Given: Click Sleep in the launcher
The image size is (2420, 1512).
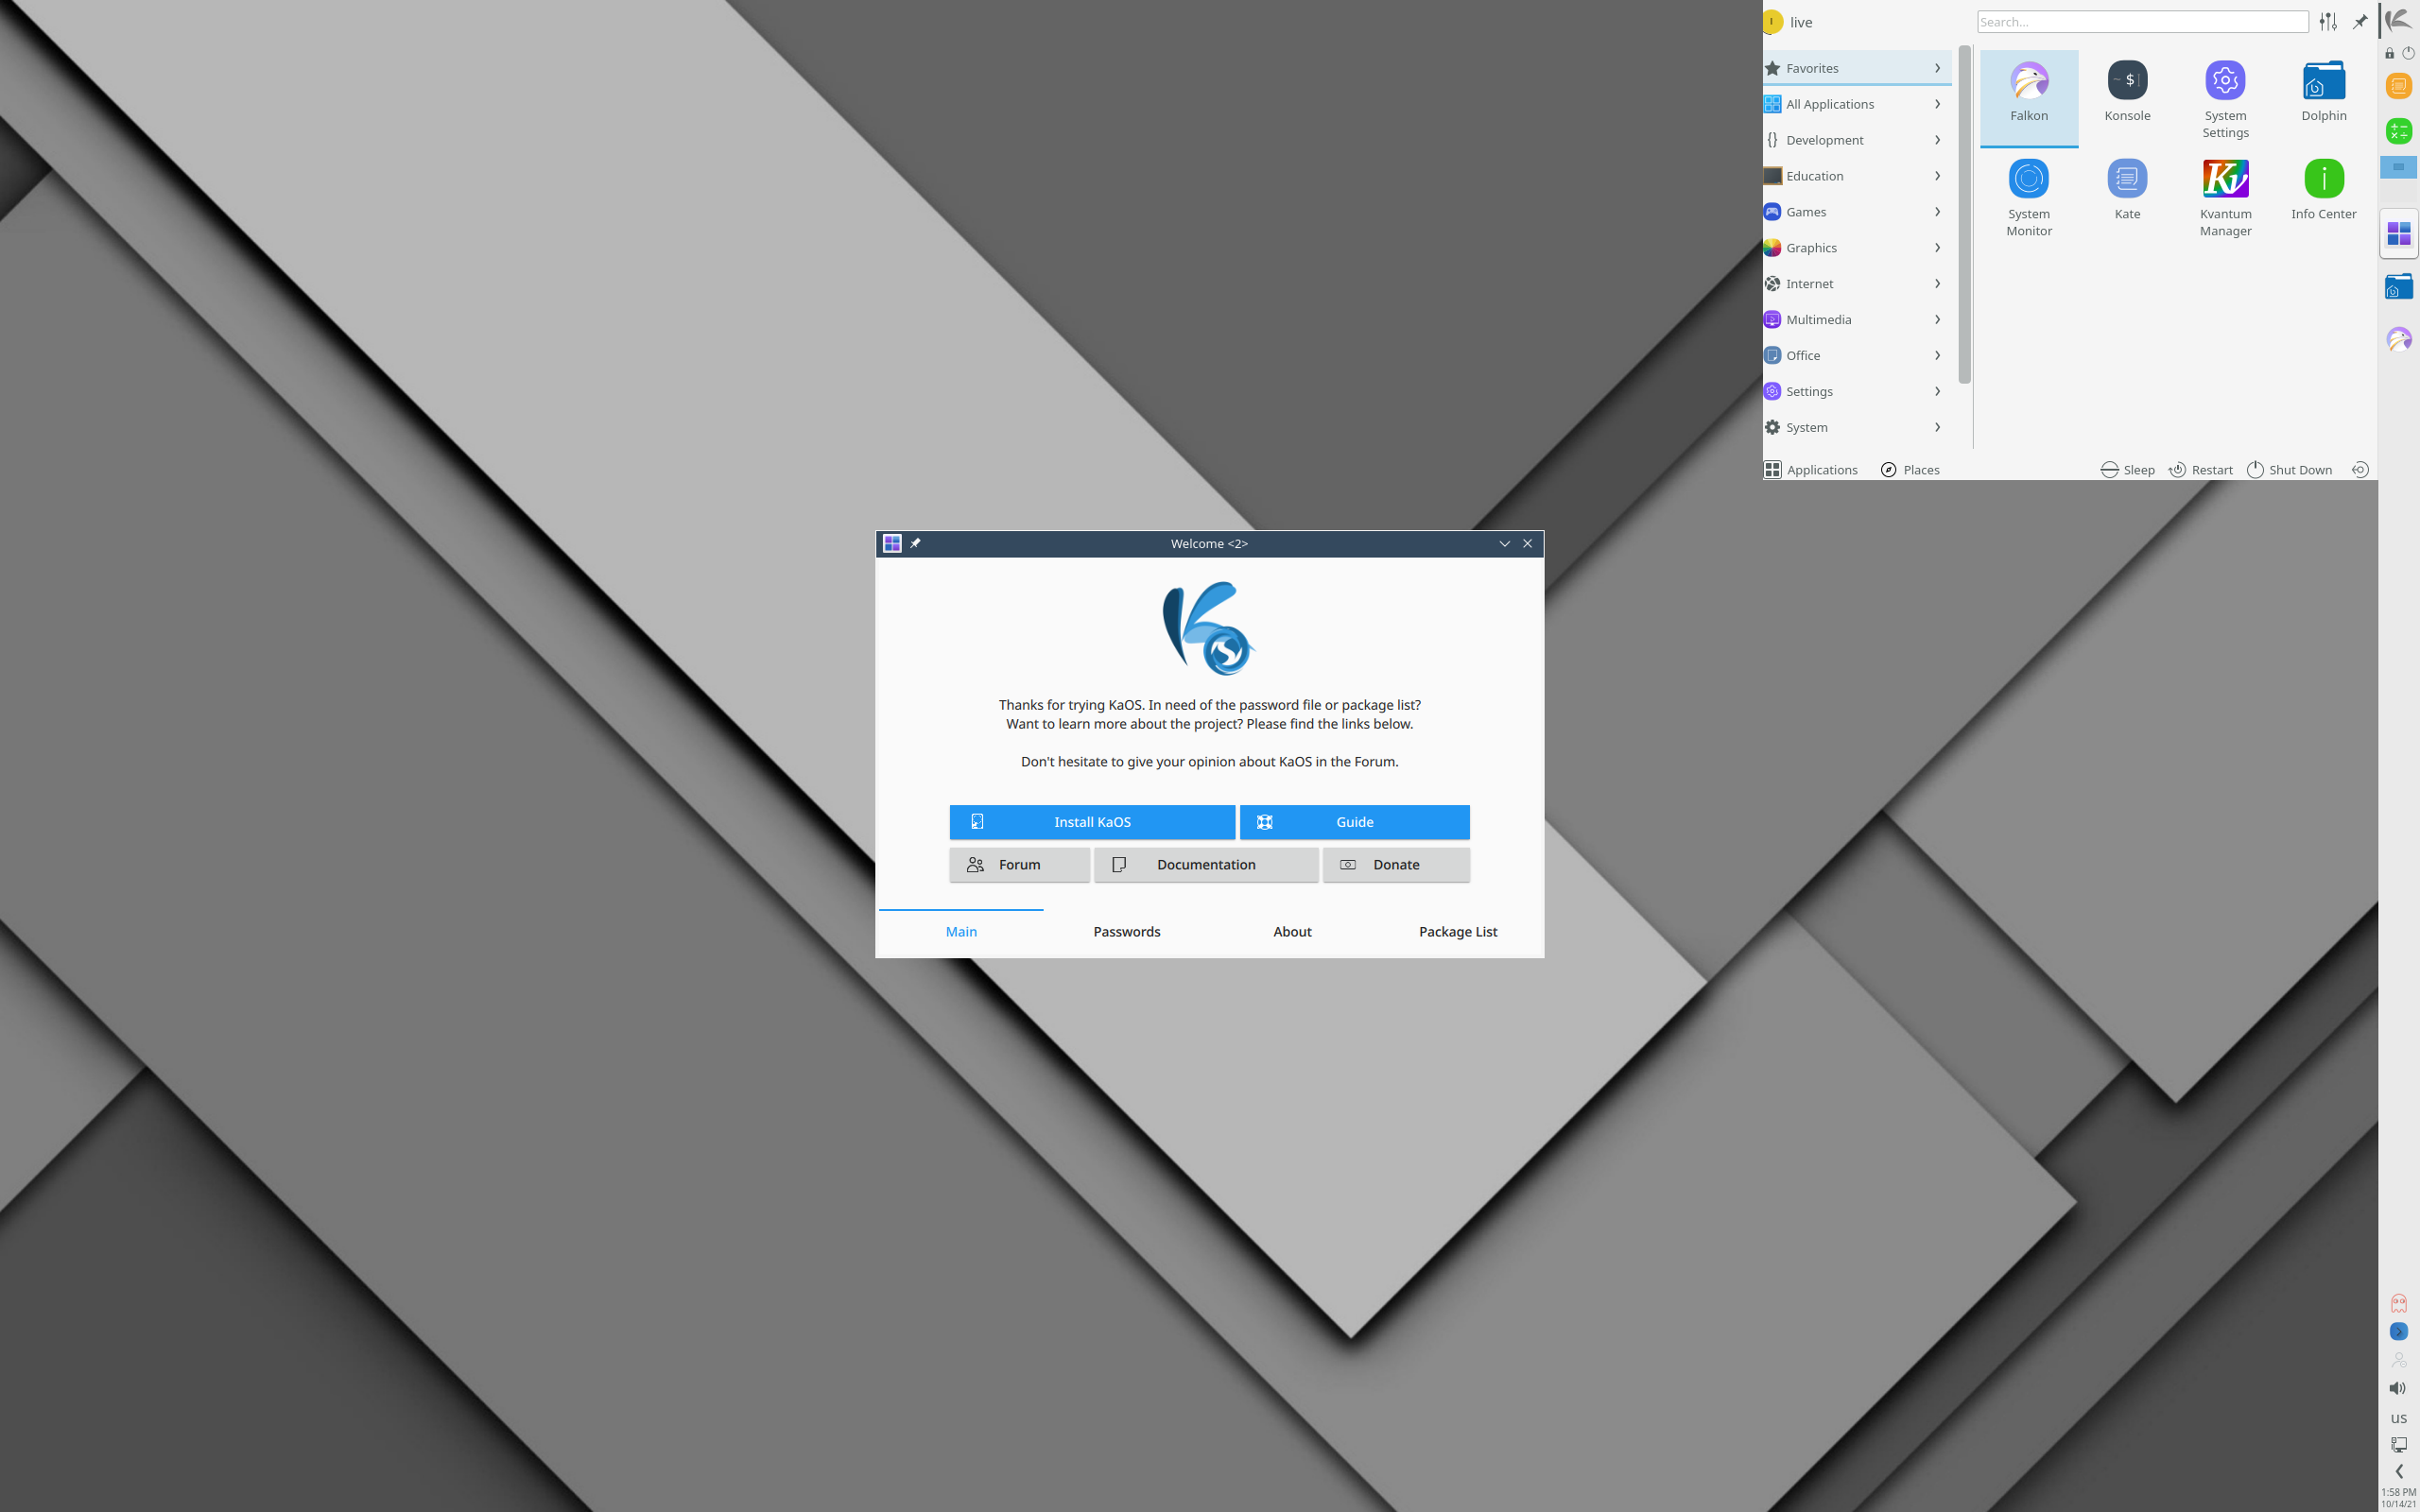Looking at the screenshot, I should 2127,470.
